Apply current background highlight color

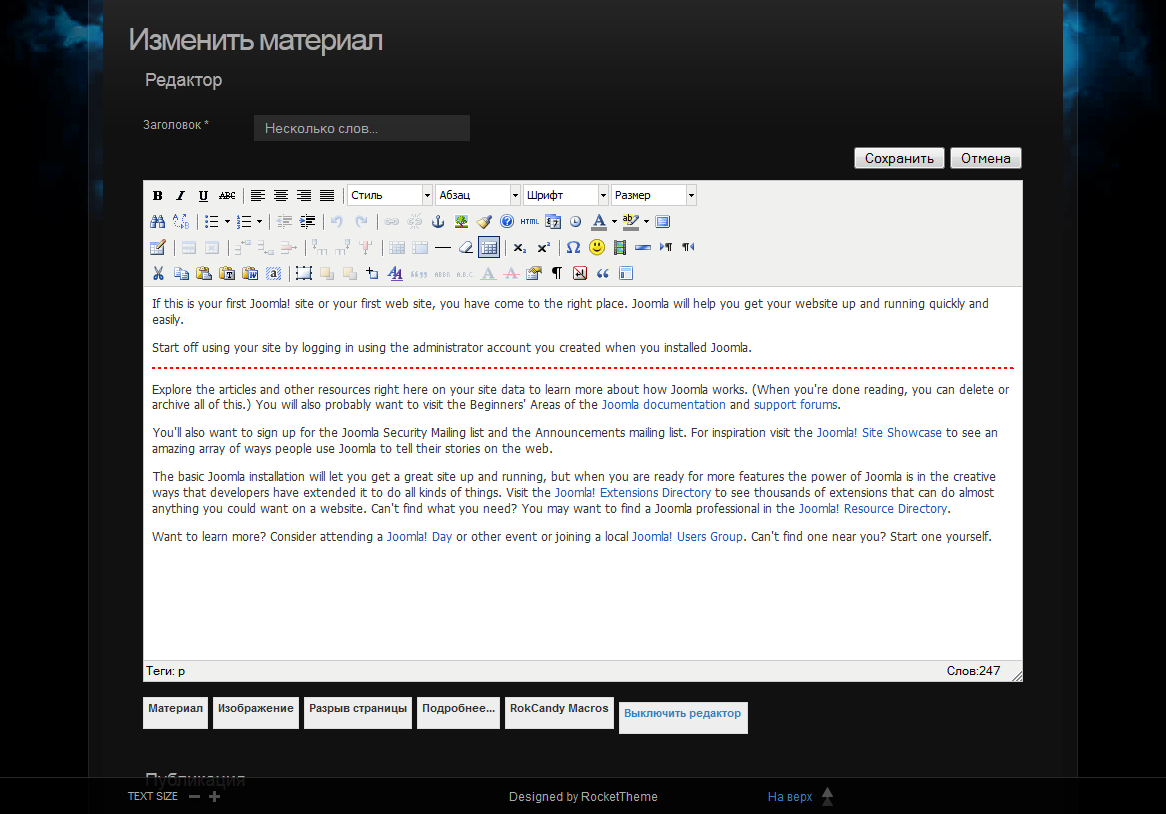[631, 222]
